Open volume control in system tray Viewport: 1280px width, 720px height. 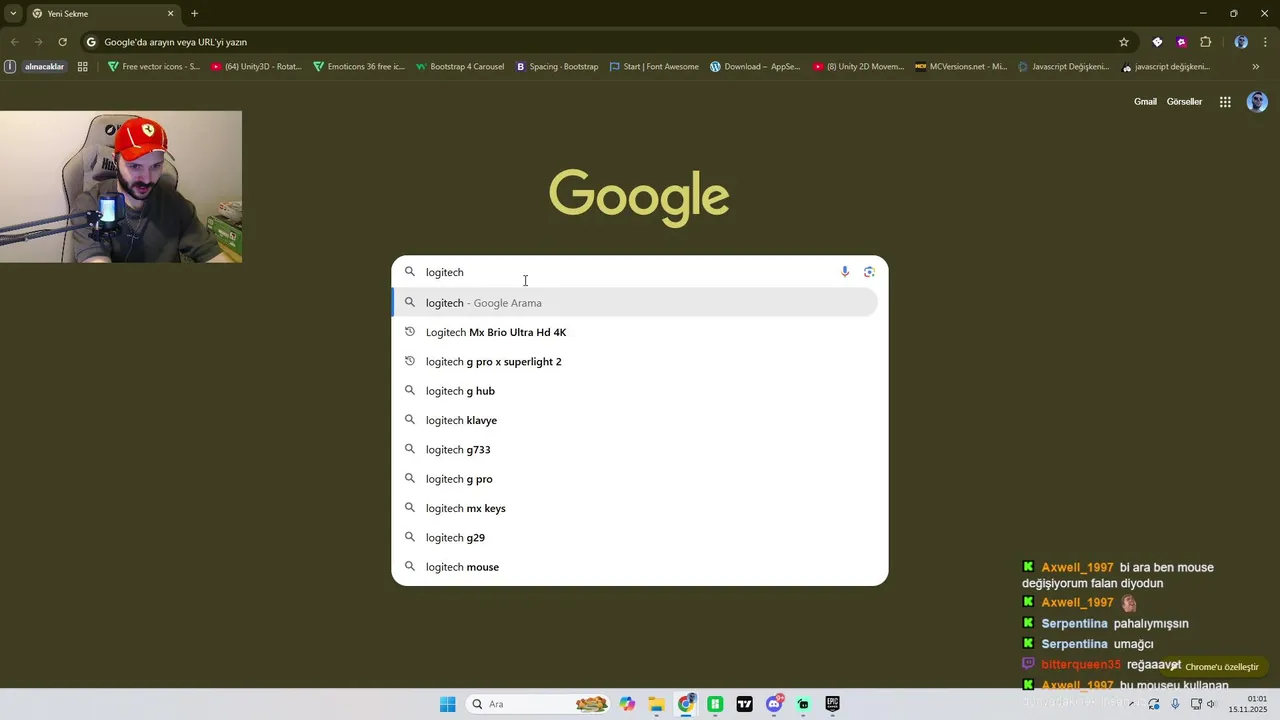[1211, 704]
